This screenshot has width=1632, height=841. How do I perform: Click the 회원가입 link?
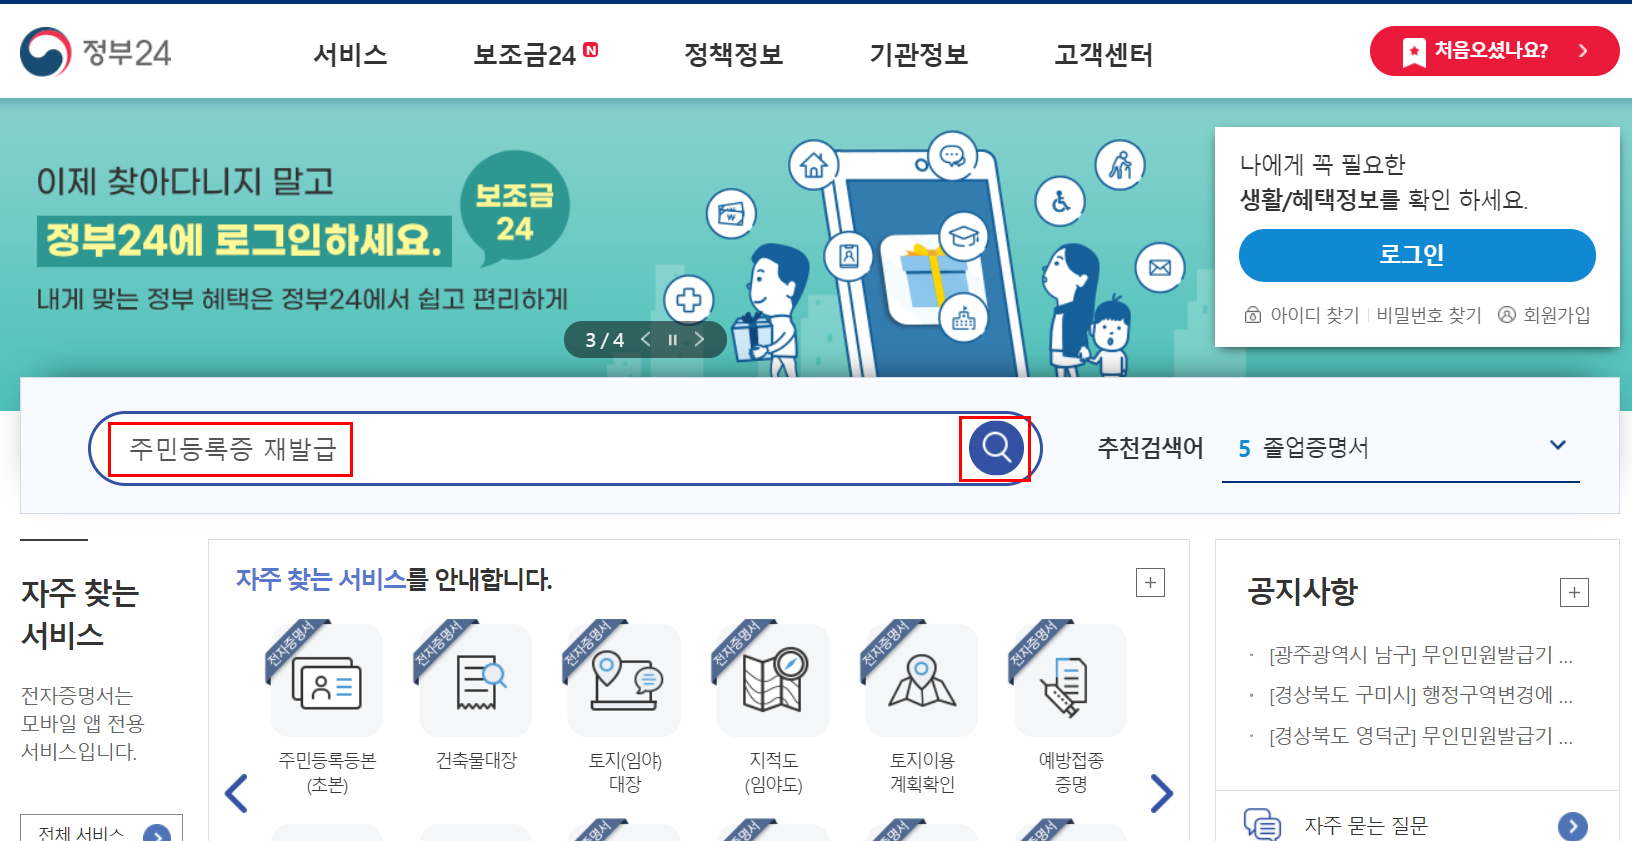click(1544, 315)
